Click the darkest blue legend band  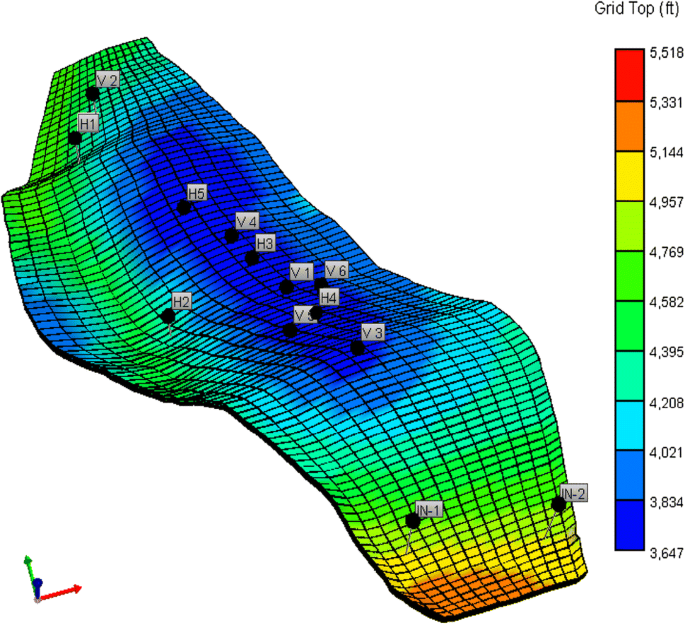click(x=630, y=525)
